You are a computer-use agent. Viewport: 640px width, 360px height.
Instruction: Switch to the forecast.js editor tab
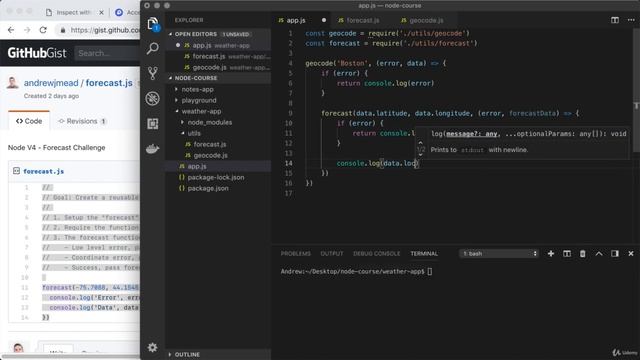pos(362,20)
